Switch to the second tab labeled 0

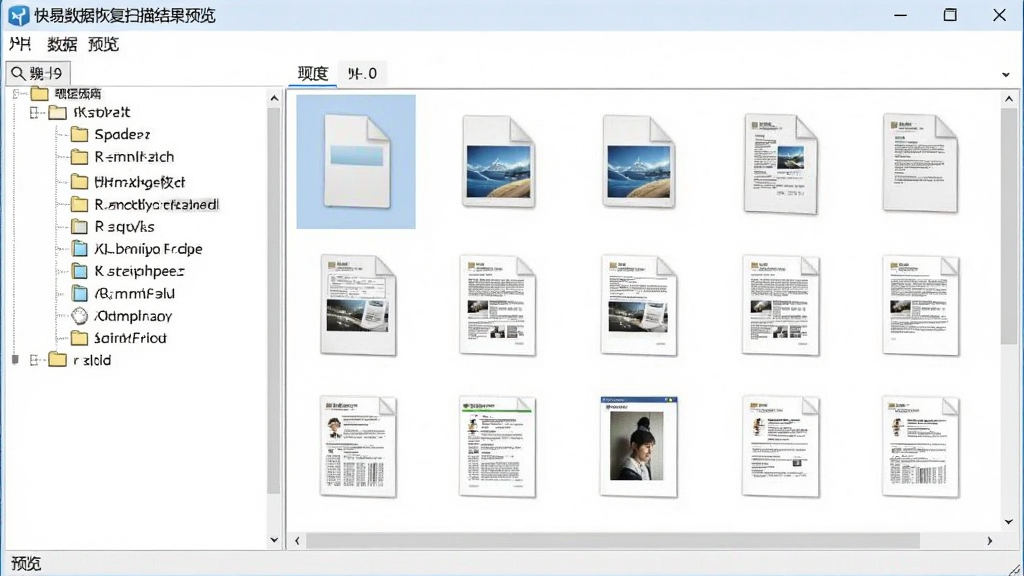point(362,73)
